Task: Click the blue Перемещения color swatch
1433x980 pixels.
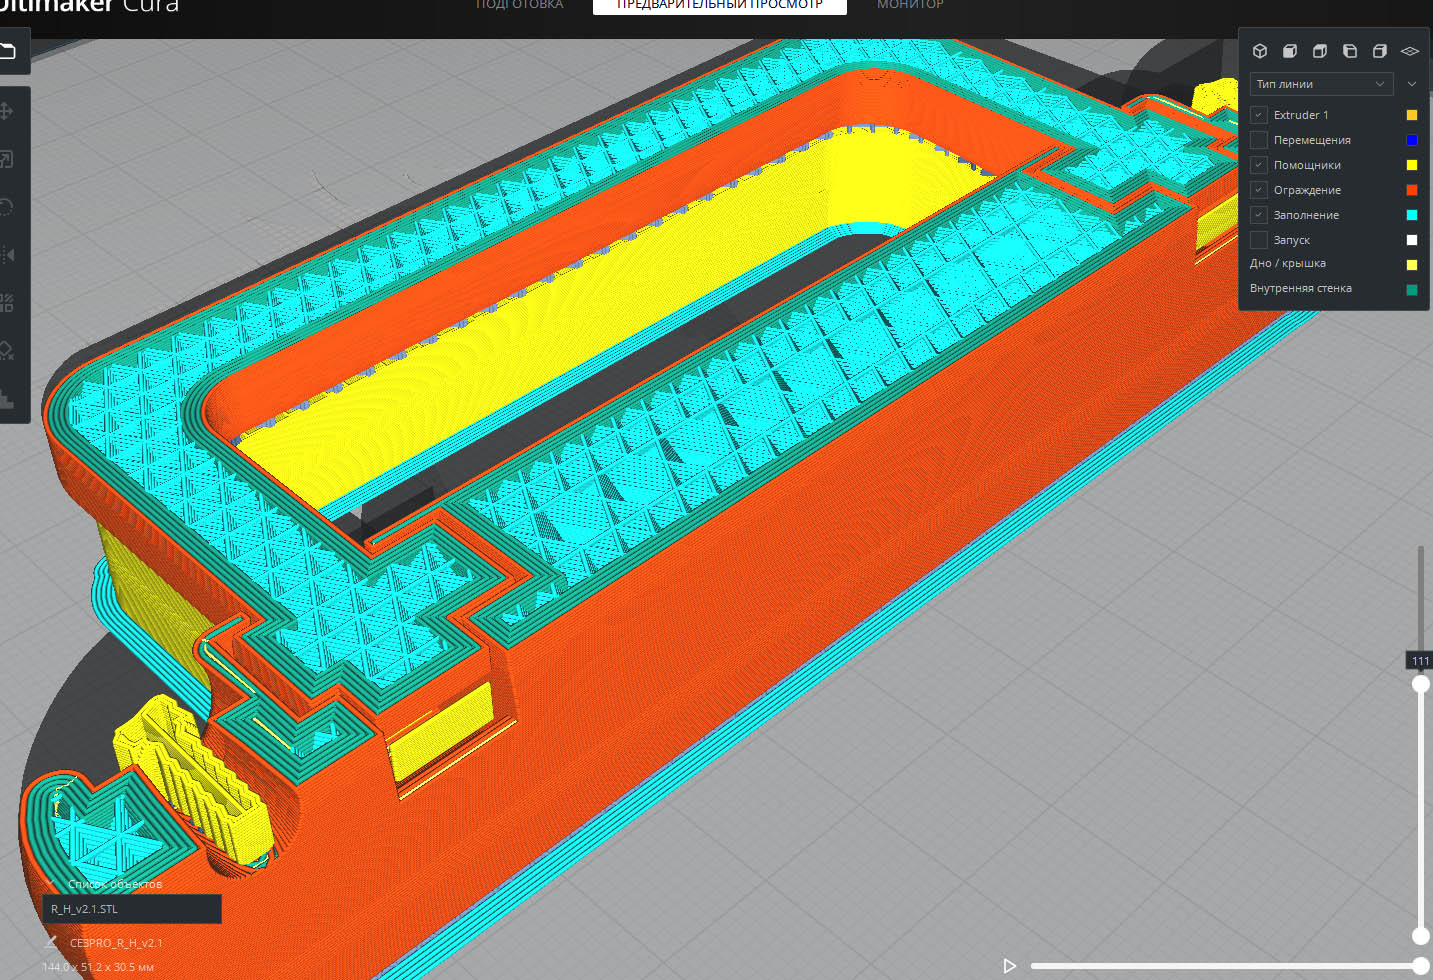Action: tap(1412, 140)
